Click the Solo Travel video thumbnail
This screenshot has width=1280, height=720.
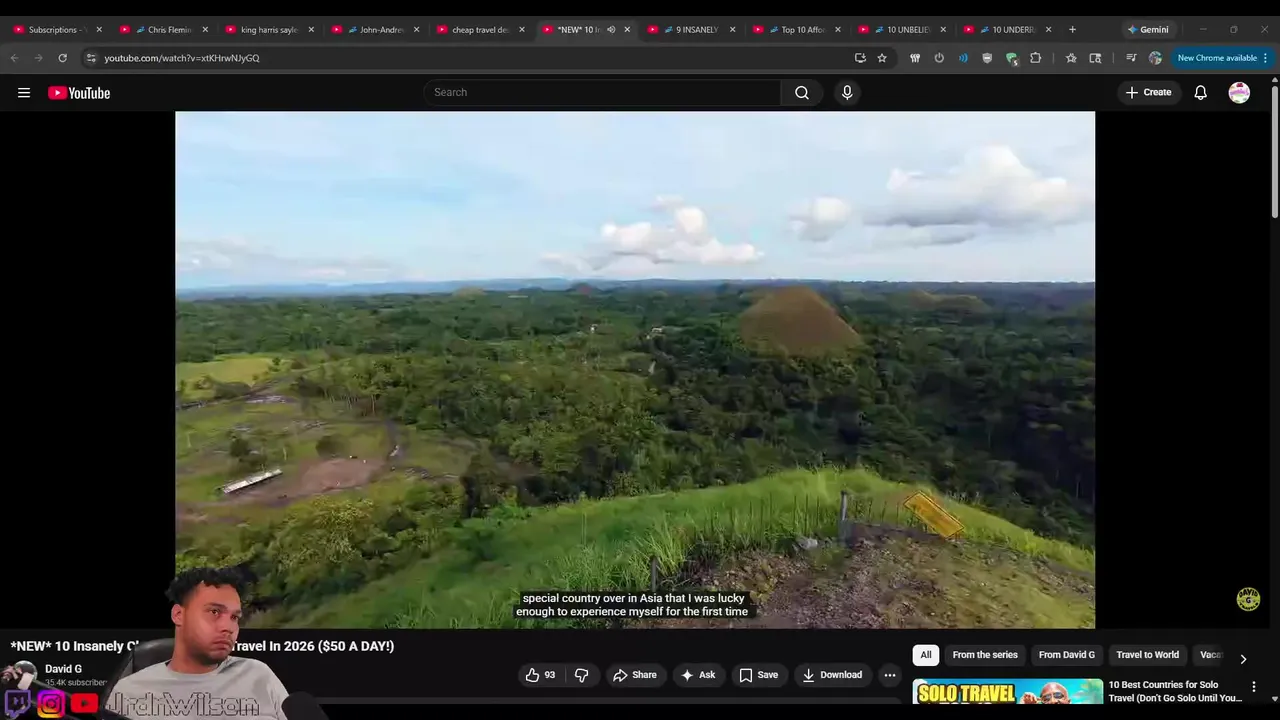(x=1008, y=692)
